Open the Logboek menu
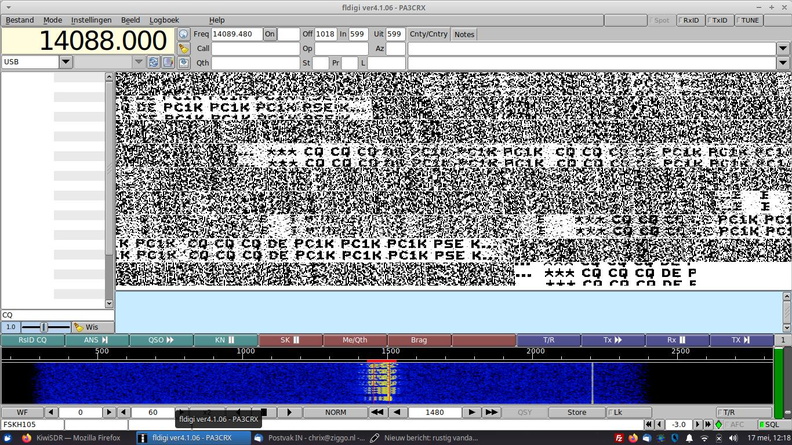The height and width of the screenshot is (445, 792). coord(164,20)
